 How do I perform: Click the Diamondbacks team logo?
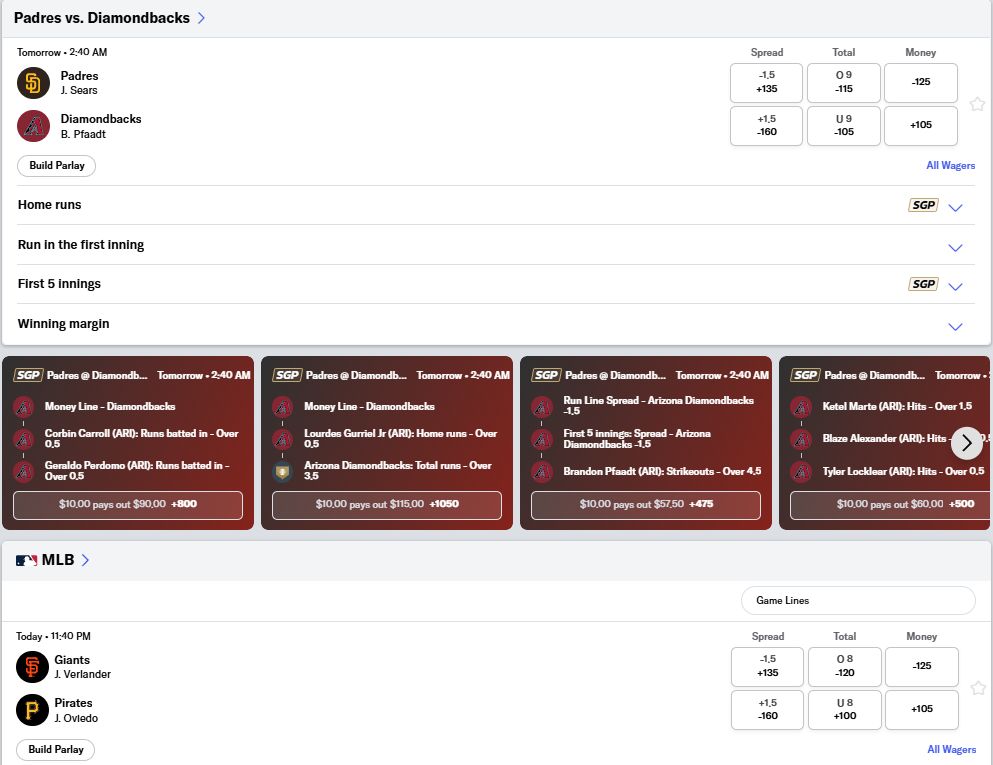[x=30, y=126]
